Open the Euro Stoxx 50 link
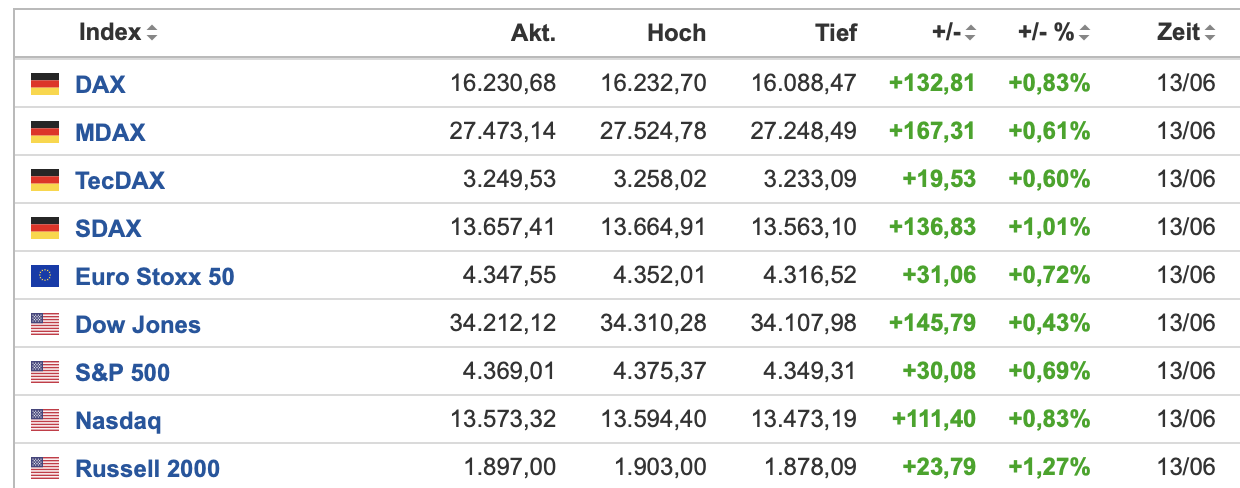 [x=155, y=276]
